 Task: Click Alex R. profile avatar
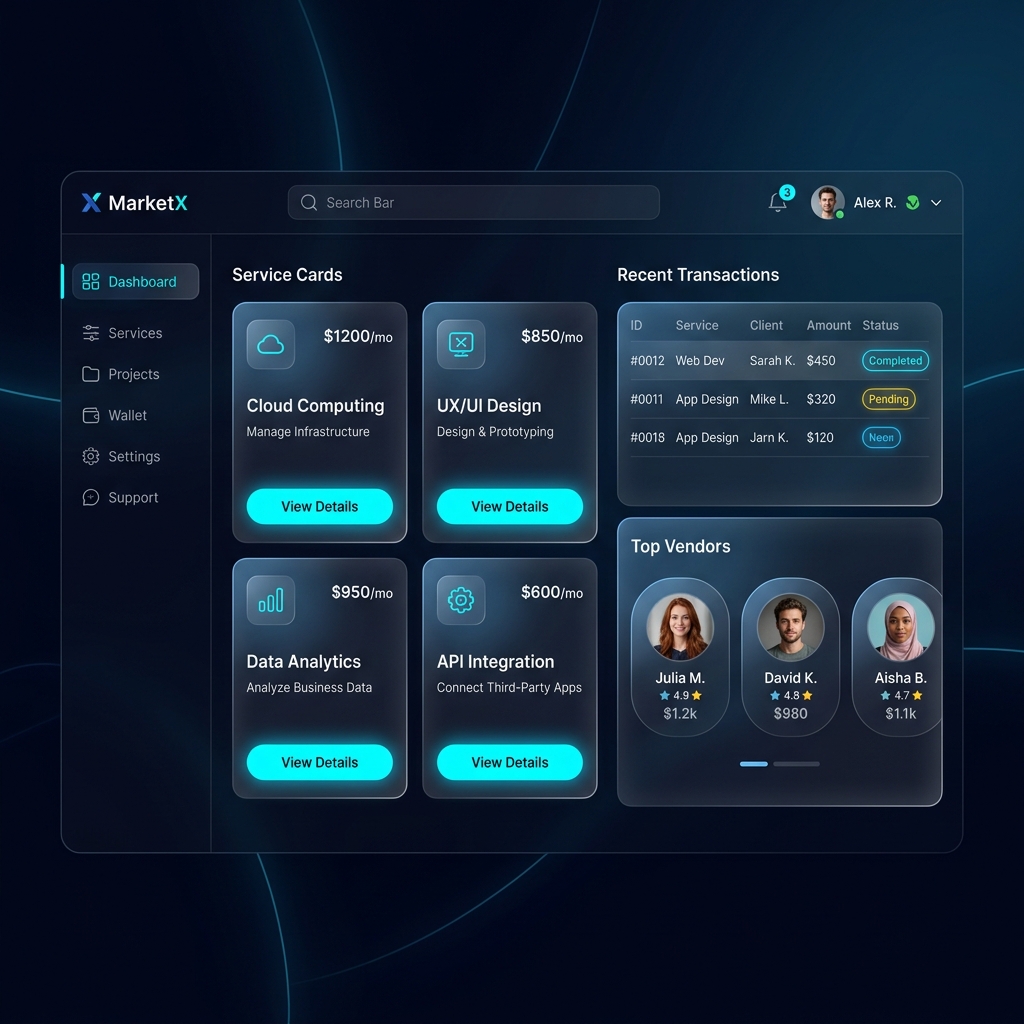827,202
